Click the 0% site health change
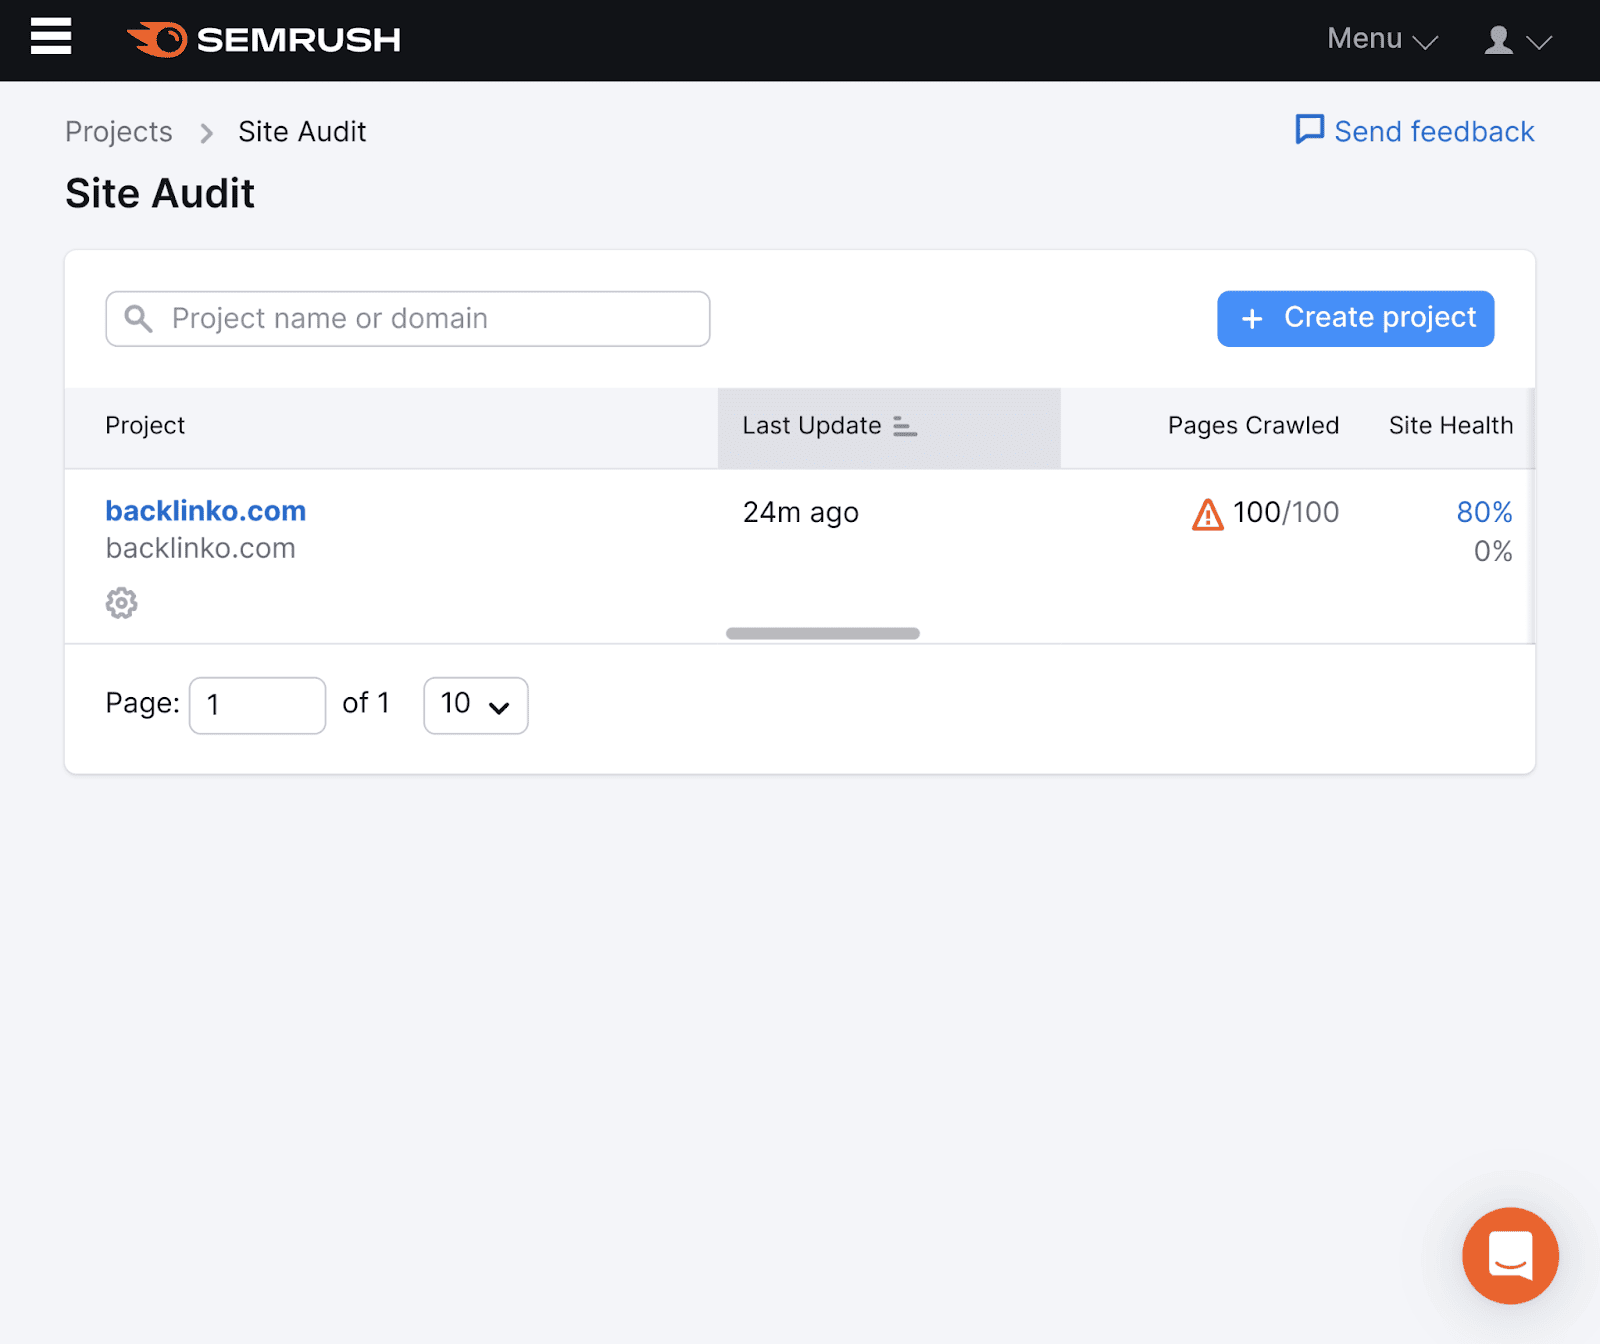The width and height of the screenshot is (1600, 1344). click(x=1493, y=551)
